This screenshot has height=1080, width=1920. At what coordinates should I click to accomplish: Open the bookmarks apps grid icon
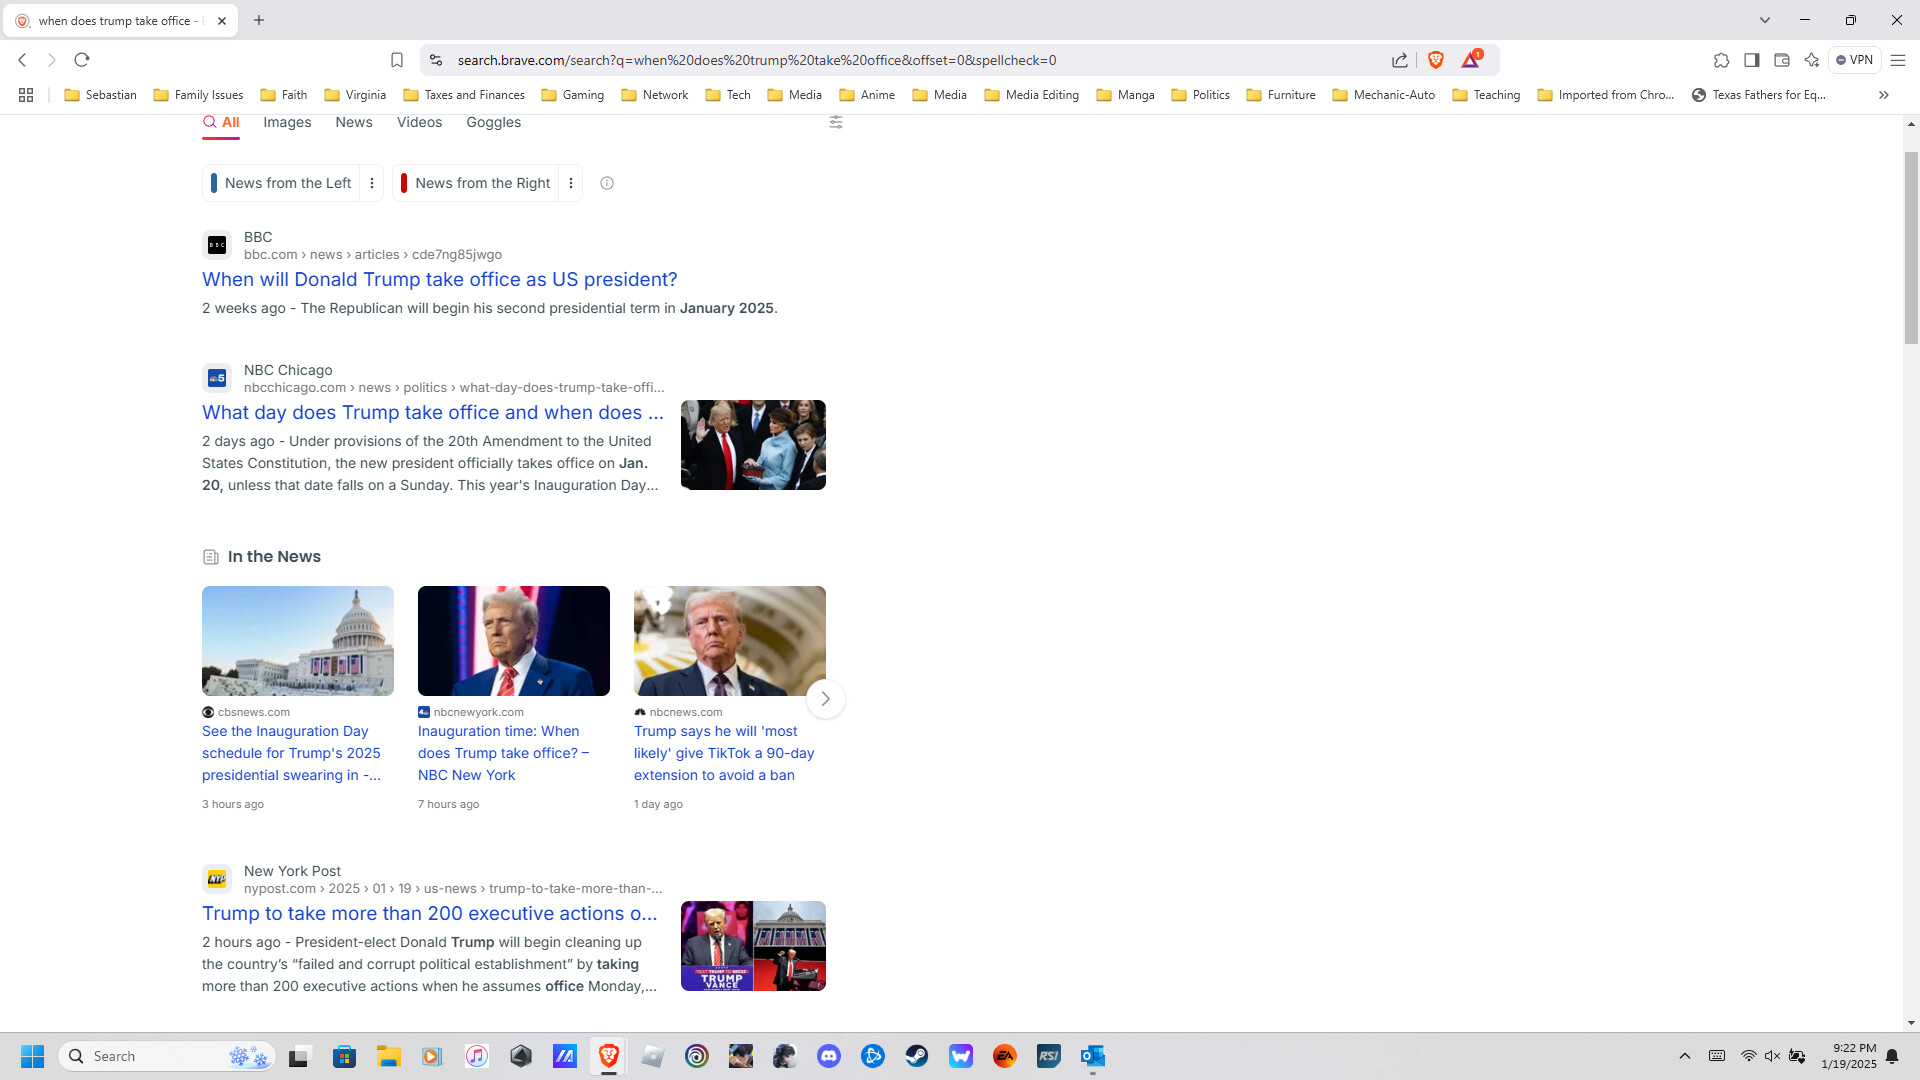(26, 95)
